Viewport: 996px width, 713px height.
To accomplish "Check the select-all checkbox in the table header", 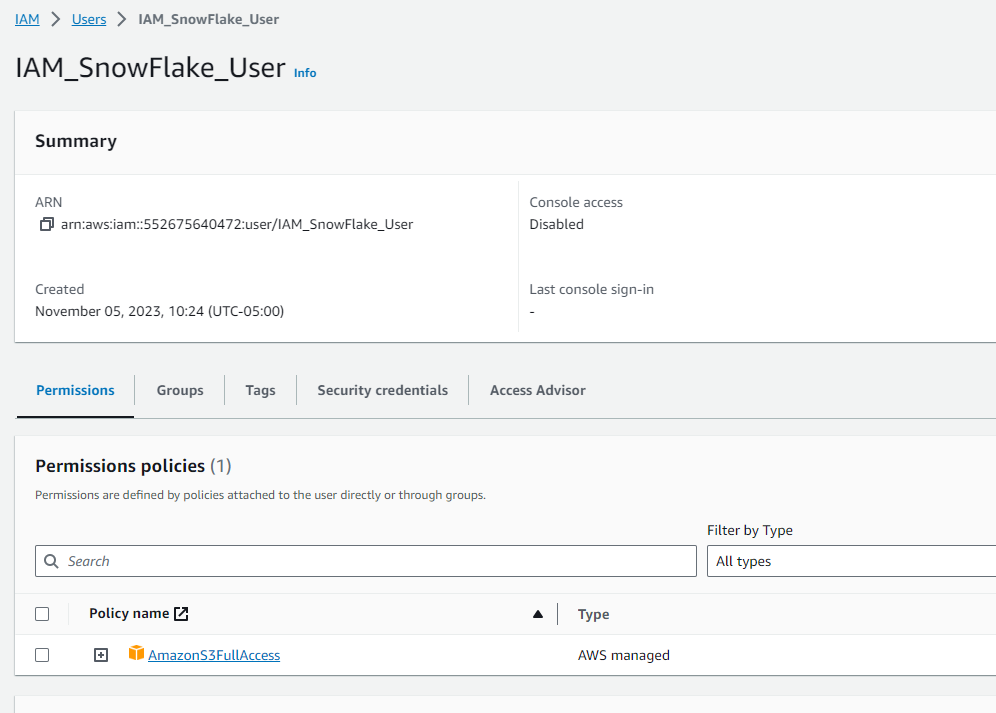I will pos(42,613).
